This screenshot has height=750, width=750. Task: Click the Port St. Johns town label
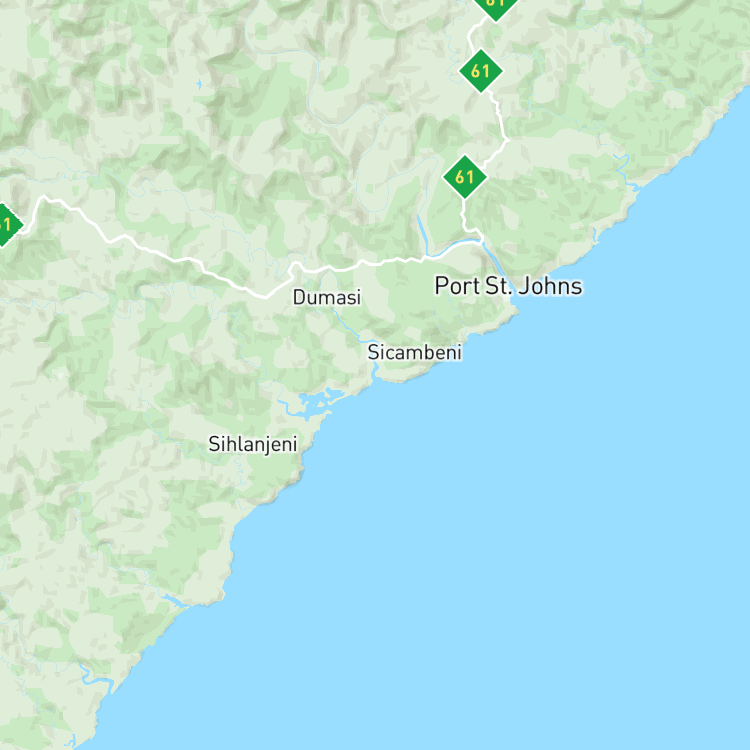click(x=508, y=286)
